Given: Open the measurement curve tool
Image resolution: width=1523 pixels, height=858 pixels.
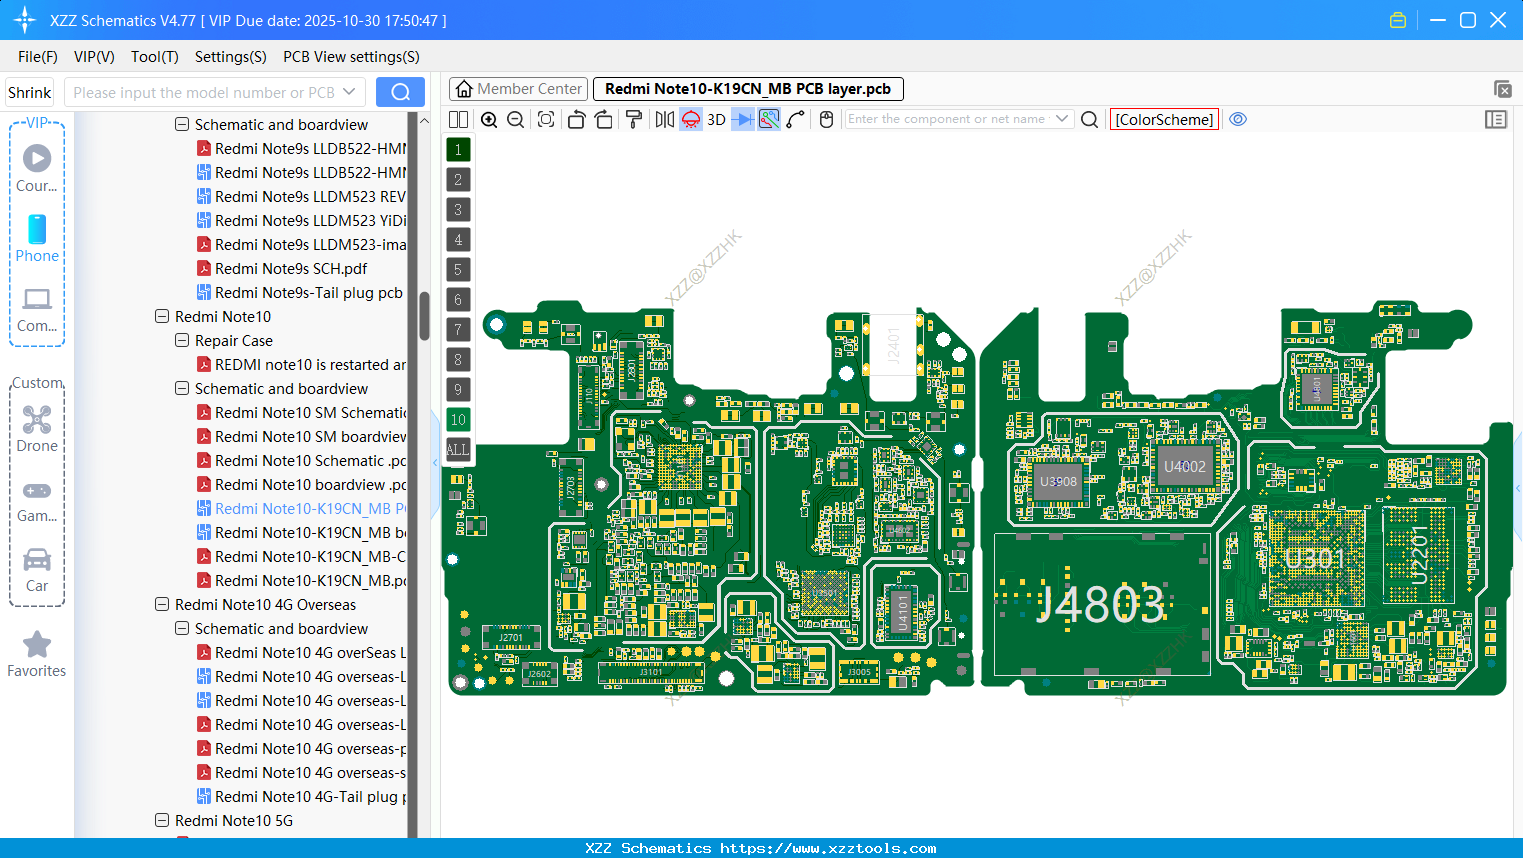Looking at the screenshot, I should pyautogui.click(x=795, y=119).
